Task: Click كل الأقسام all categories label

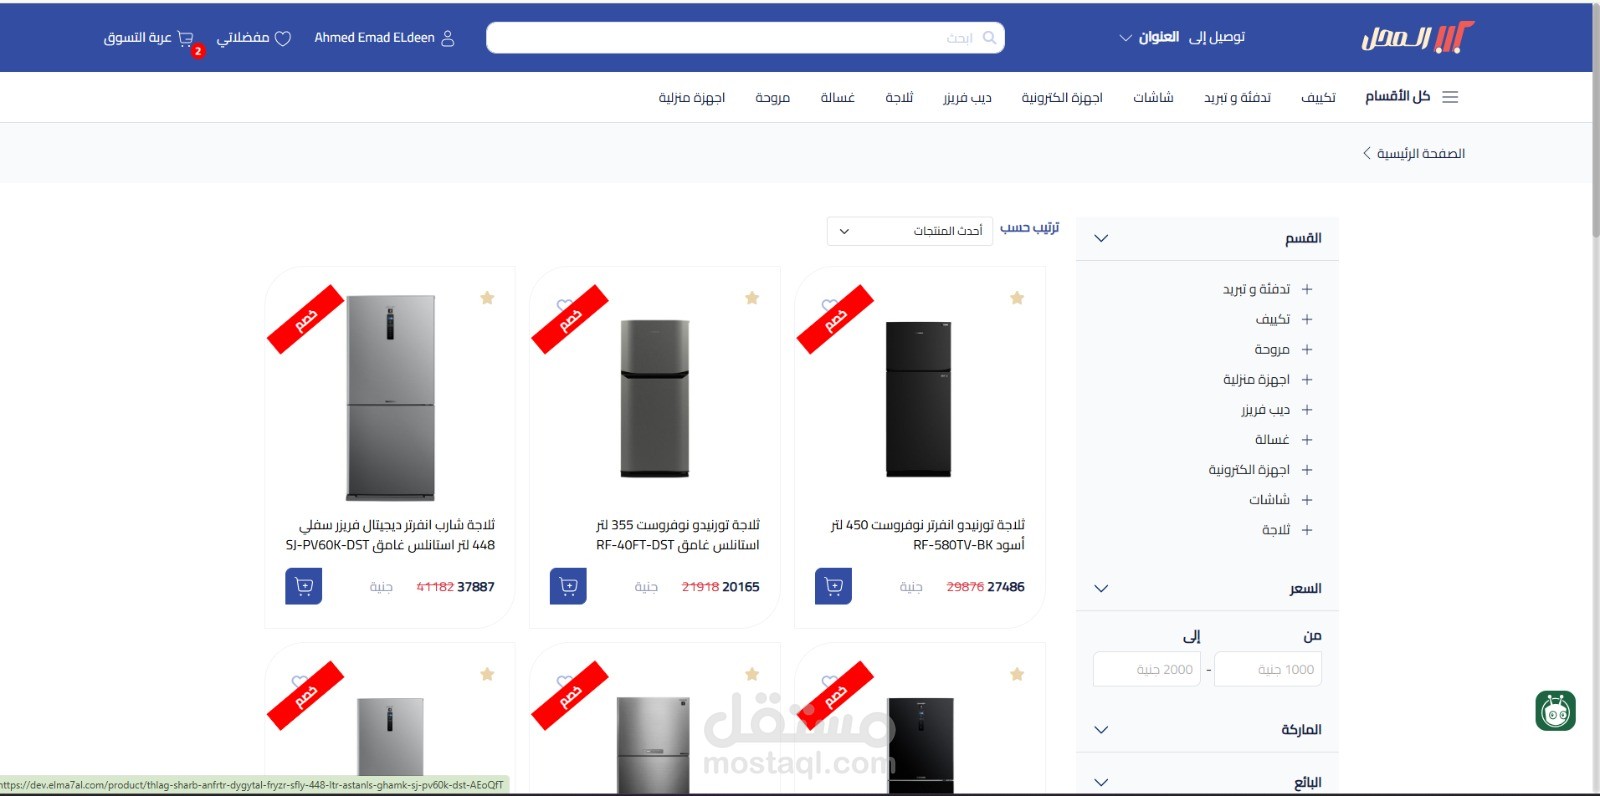Action: [x=1397, y=96]
